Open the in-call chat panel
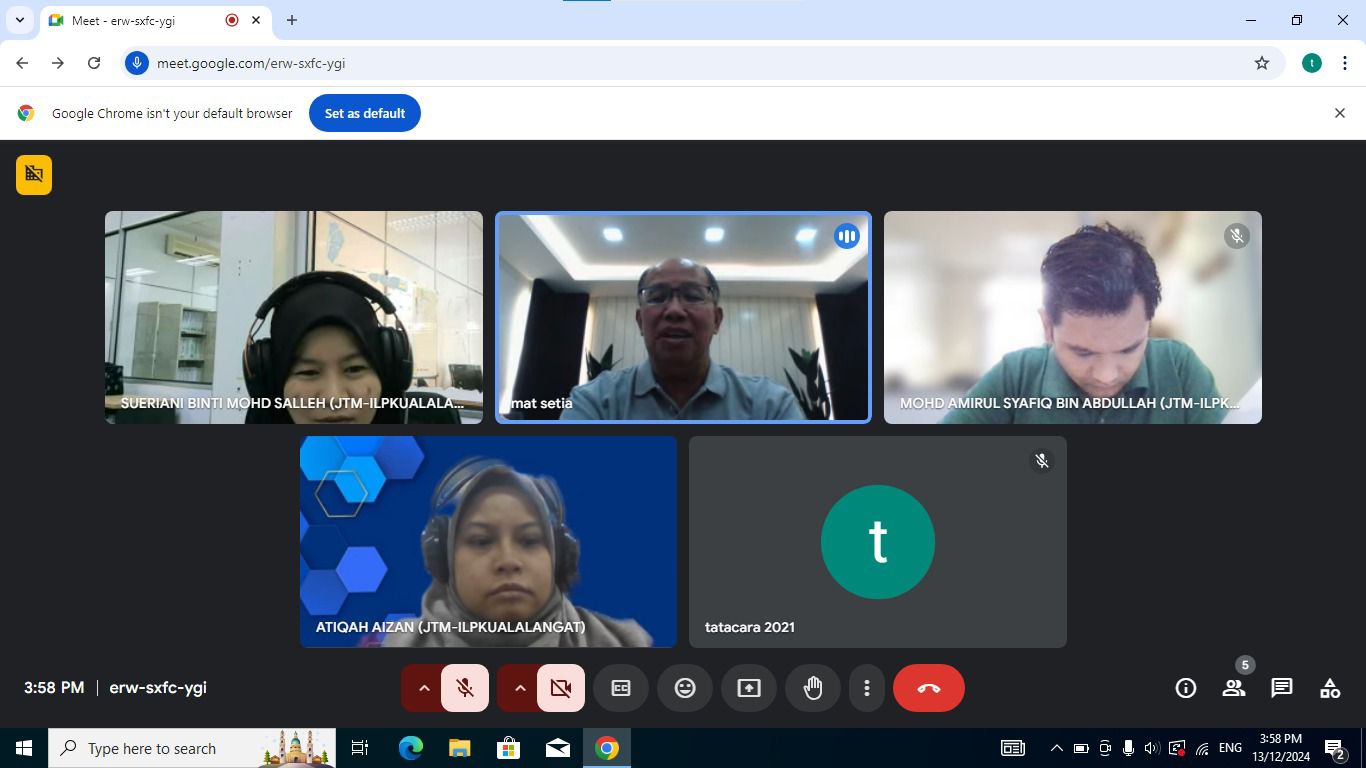Image resolution: width=1366 pixels, height=768 pixels. click(1281, 688)
